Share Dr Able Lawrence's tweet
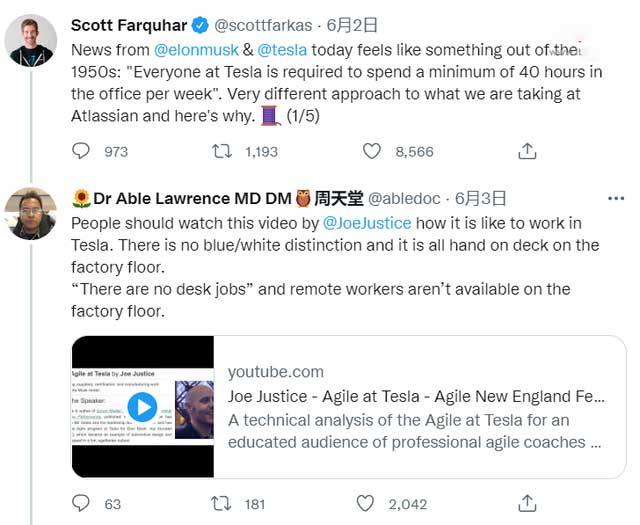640x525 pixels. pyautogui.click(x=526, y=503)
